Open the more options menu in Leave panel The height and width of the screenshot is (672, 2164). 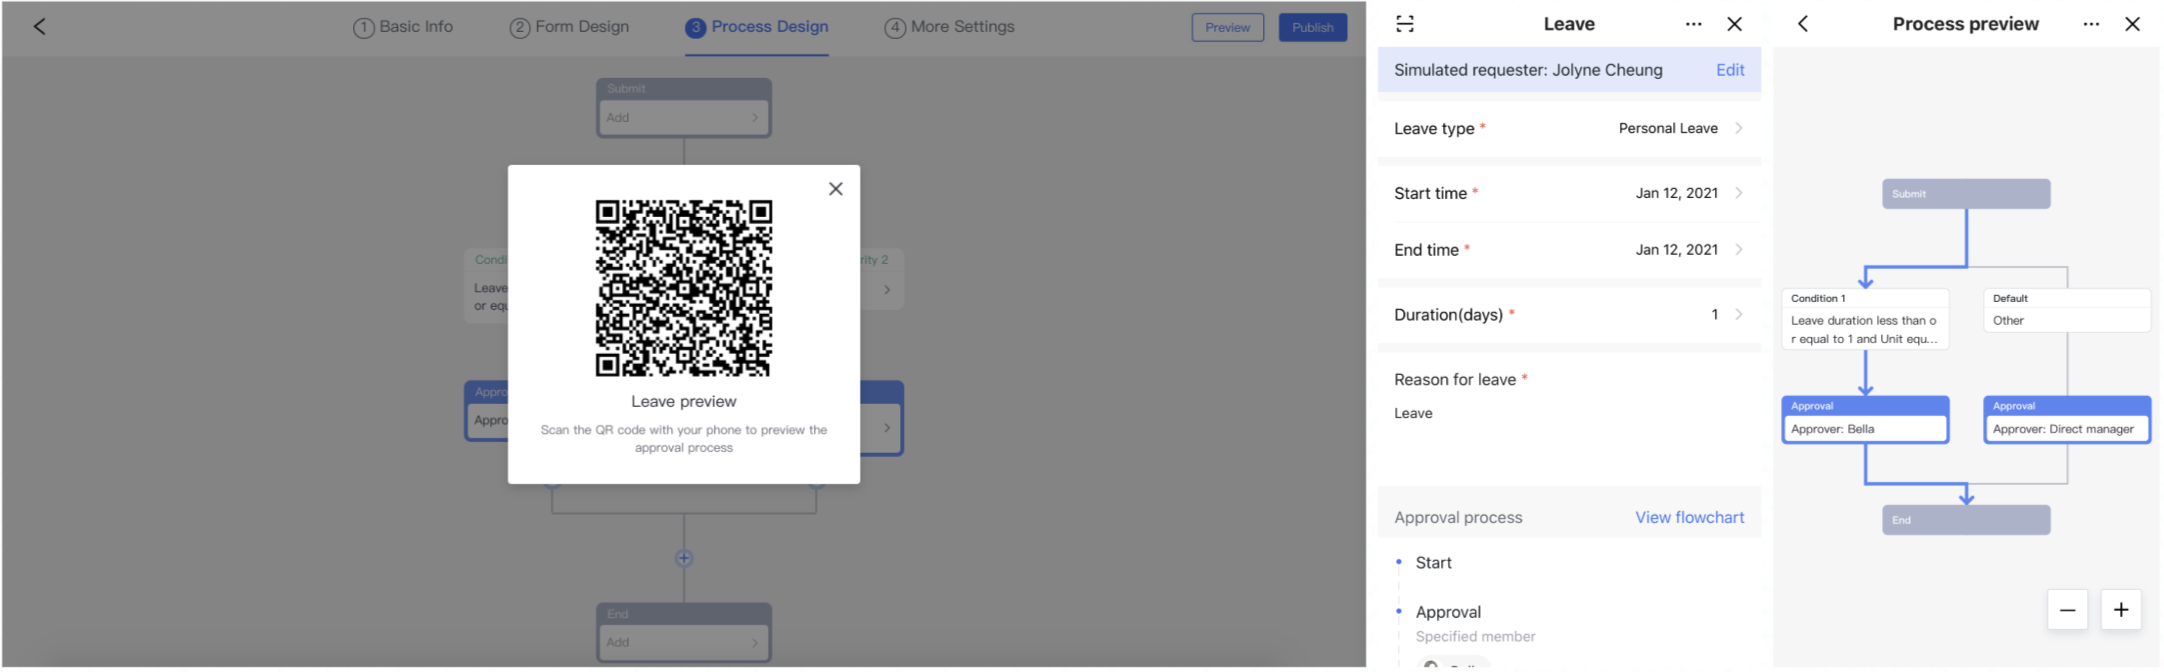point(1692,24)
